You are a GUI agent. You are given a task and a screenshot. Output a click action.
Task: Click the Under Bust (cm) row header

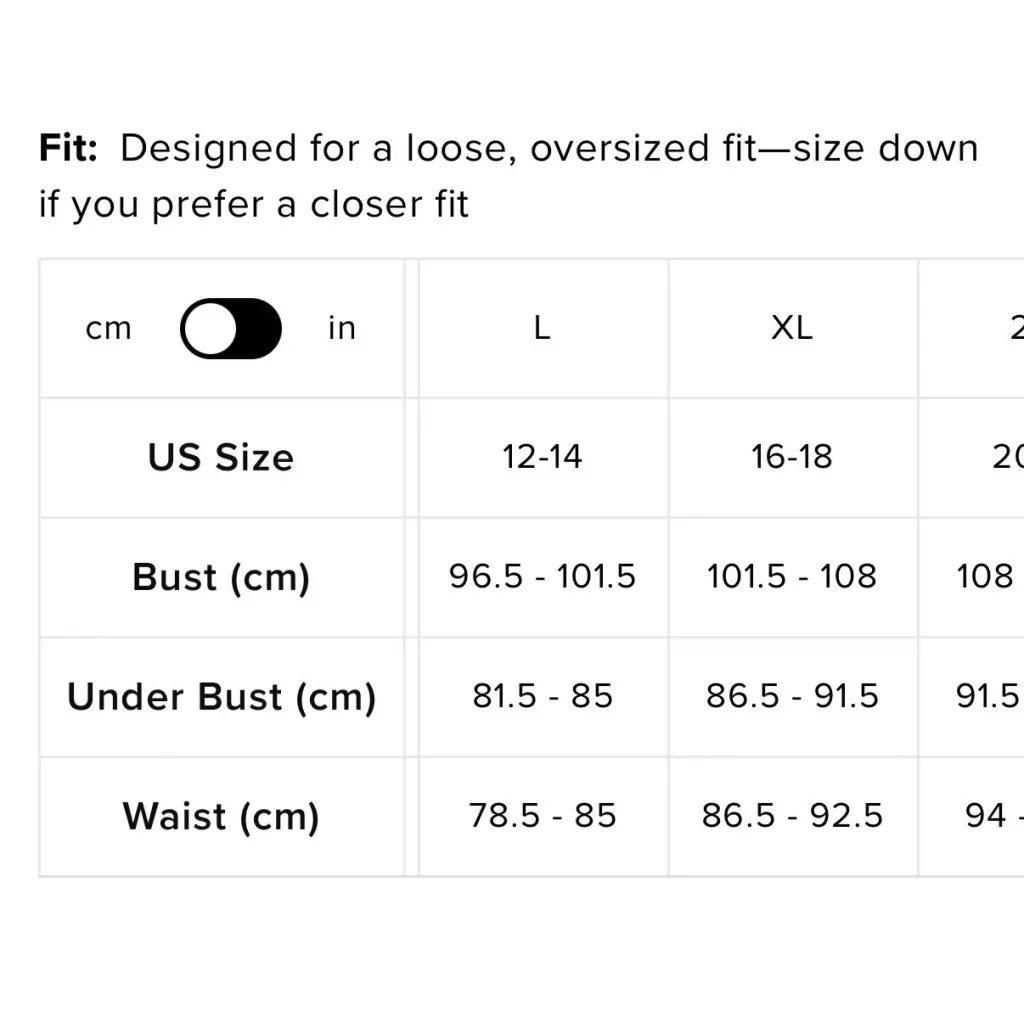(221, 697)
